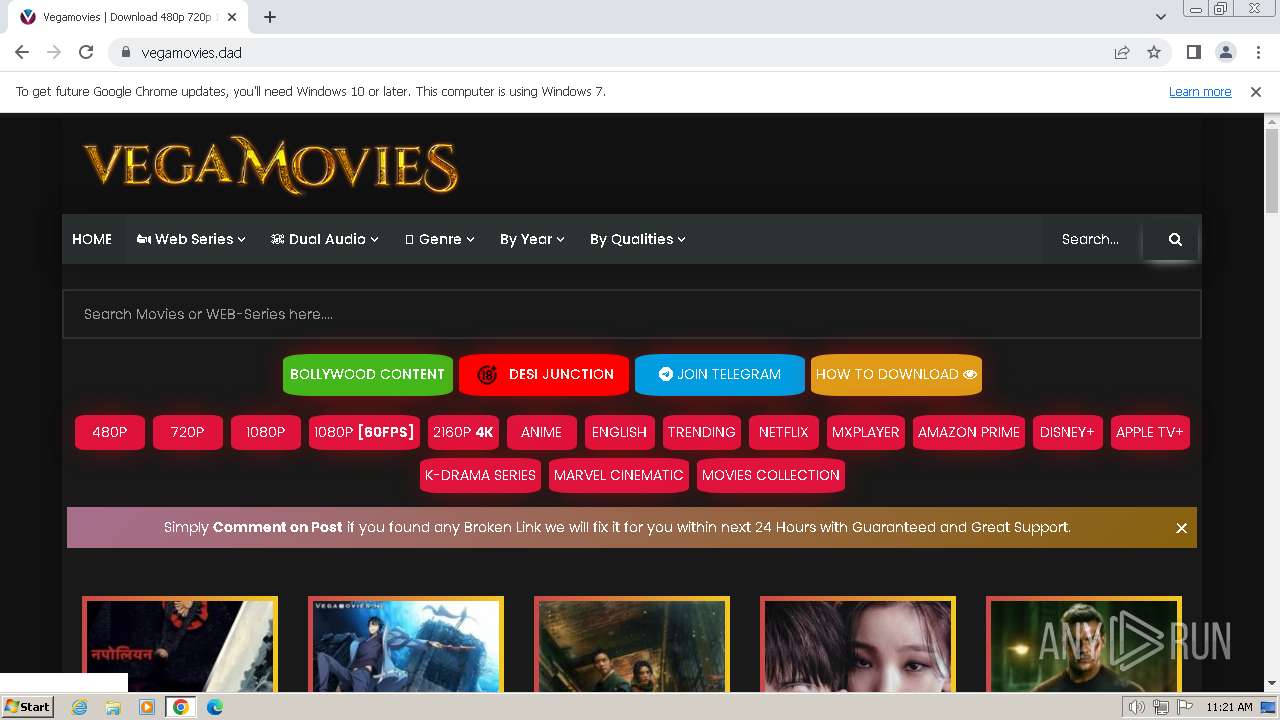Open HOW TO DOWNLOAD guide
1280x720 pixels.
pos(896,374)
